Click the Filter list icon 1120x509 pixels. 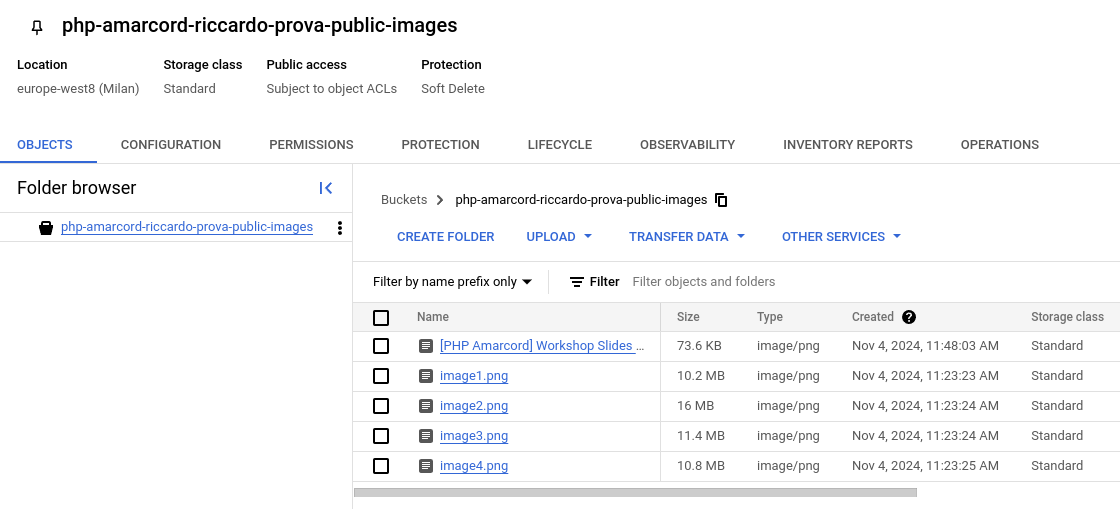point(577,282)
